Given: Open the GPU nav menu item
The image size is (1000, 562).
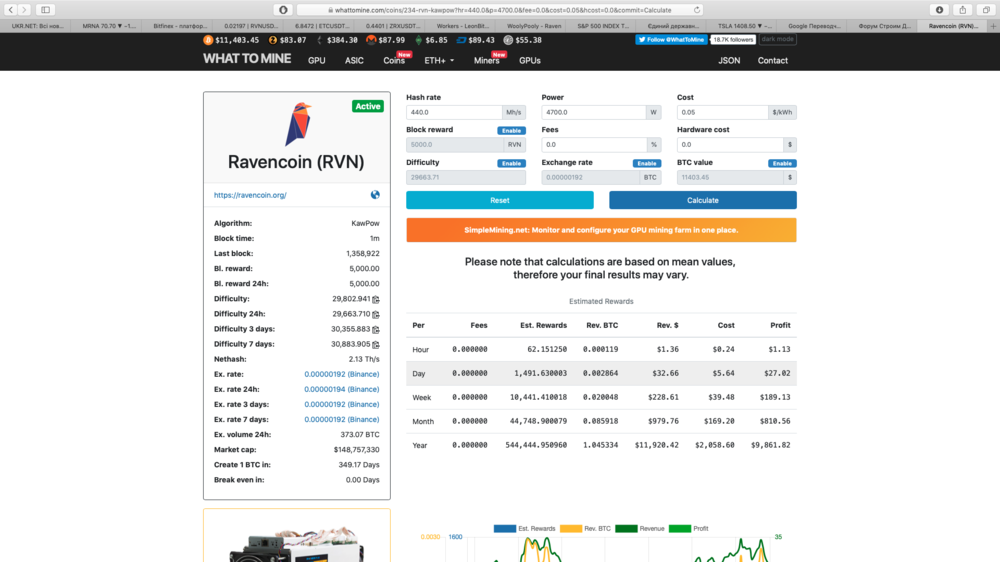Looking at the screenshot, I should (x=316, y=61).
